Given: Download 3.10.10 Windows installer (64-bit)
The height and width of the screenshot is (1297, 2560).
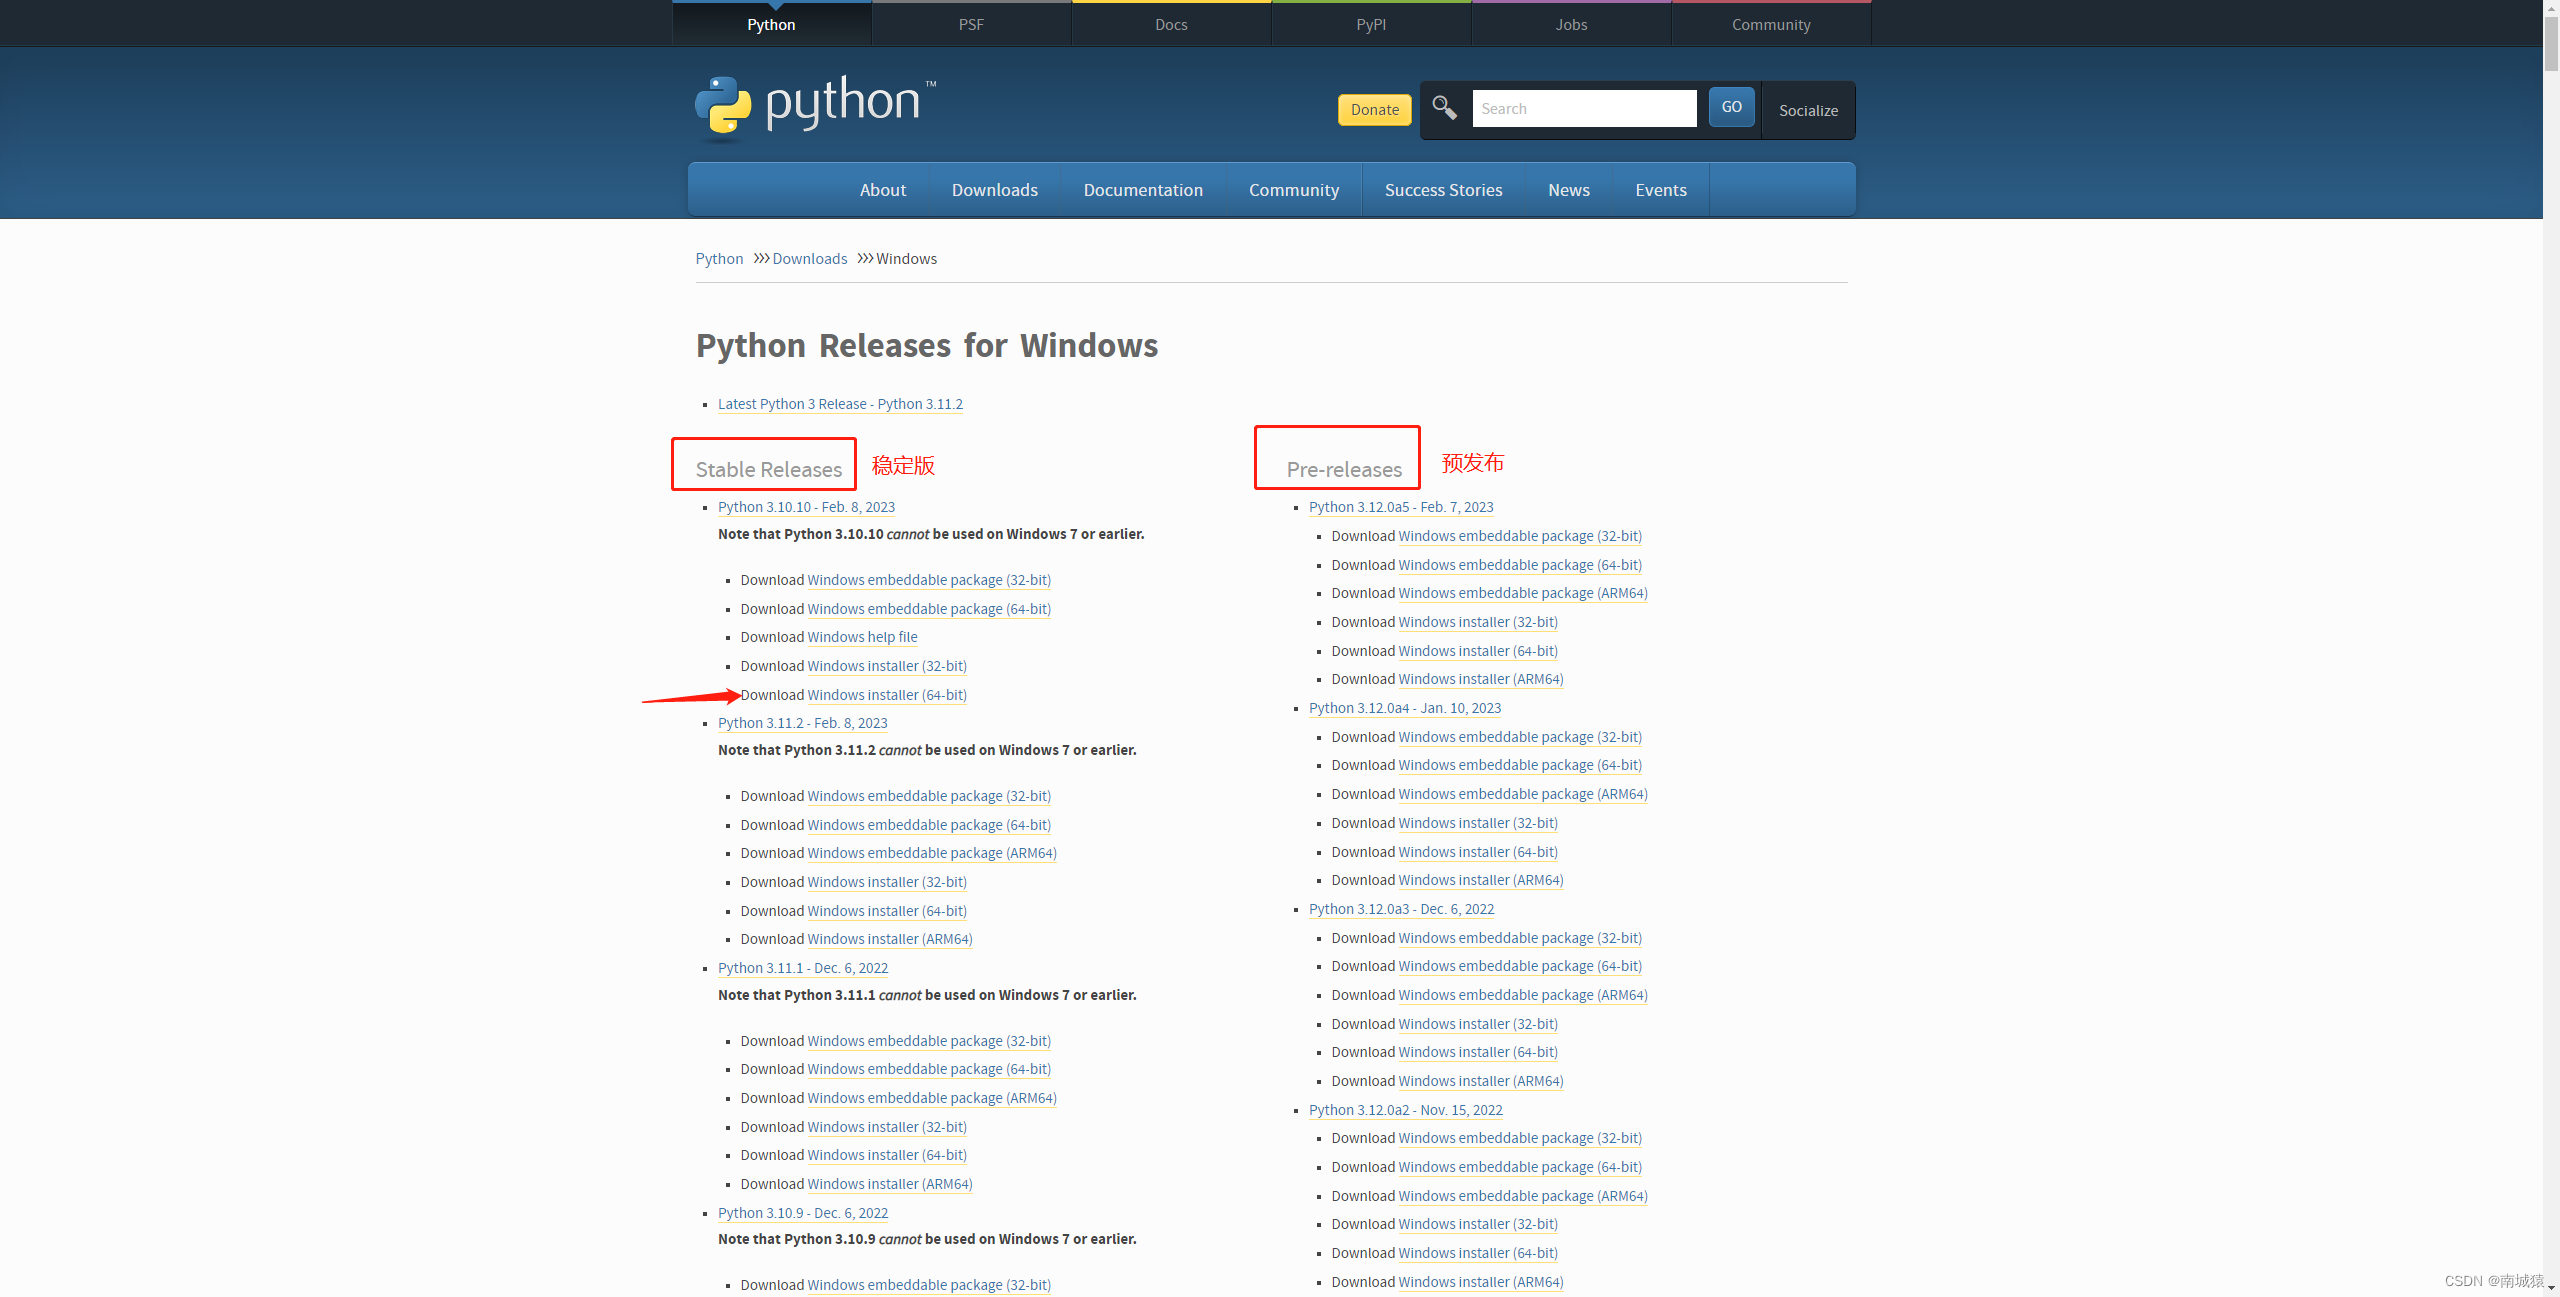Looking at the screenshot, I should tap(887, 695).
